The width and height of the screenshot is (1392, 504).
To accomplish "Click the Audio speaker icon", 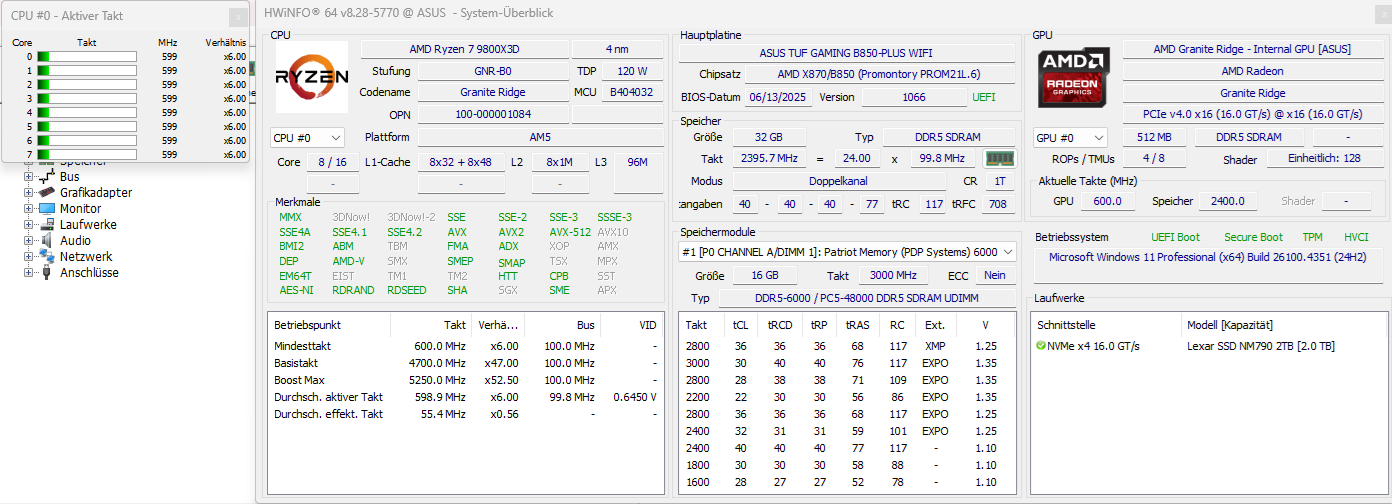I will (46, 240).
